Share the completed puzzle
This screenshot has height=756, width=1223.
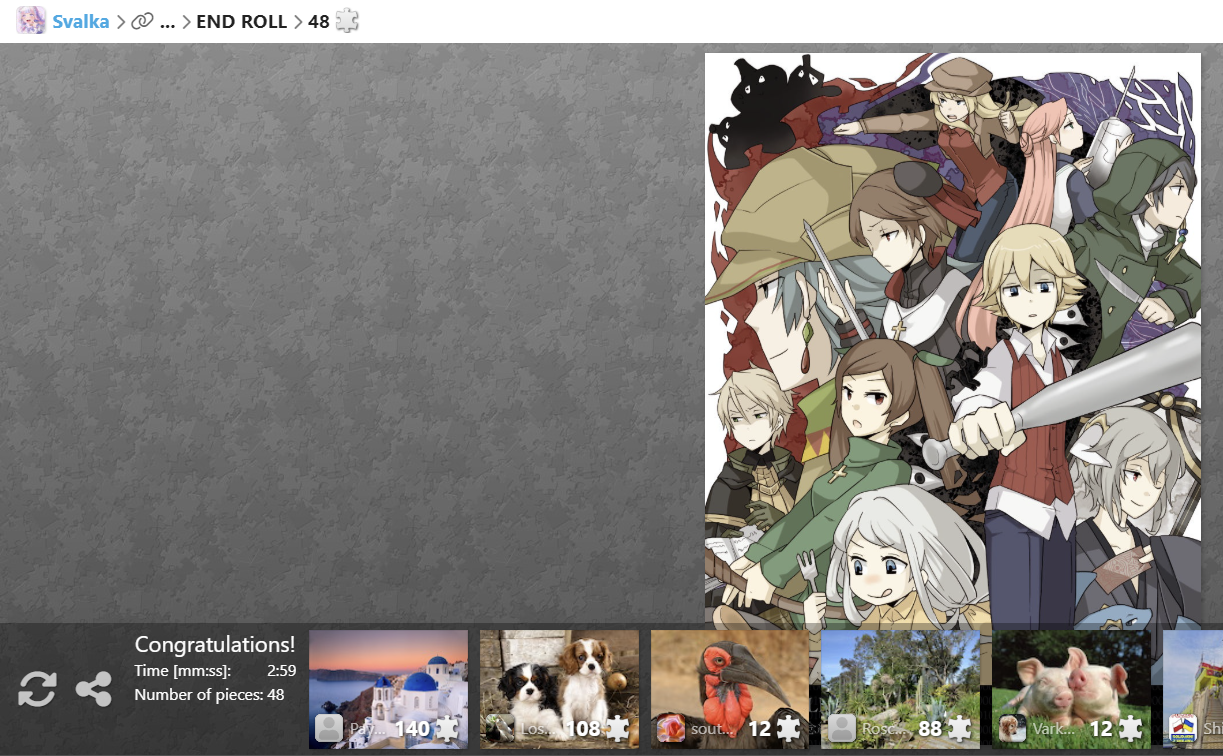(93, 690)
